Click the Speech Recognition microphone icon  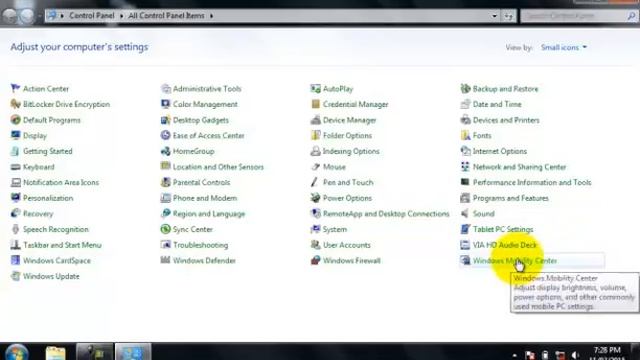pyautogui.click(x=16, y=229)
